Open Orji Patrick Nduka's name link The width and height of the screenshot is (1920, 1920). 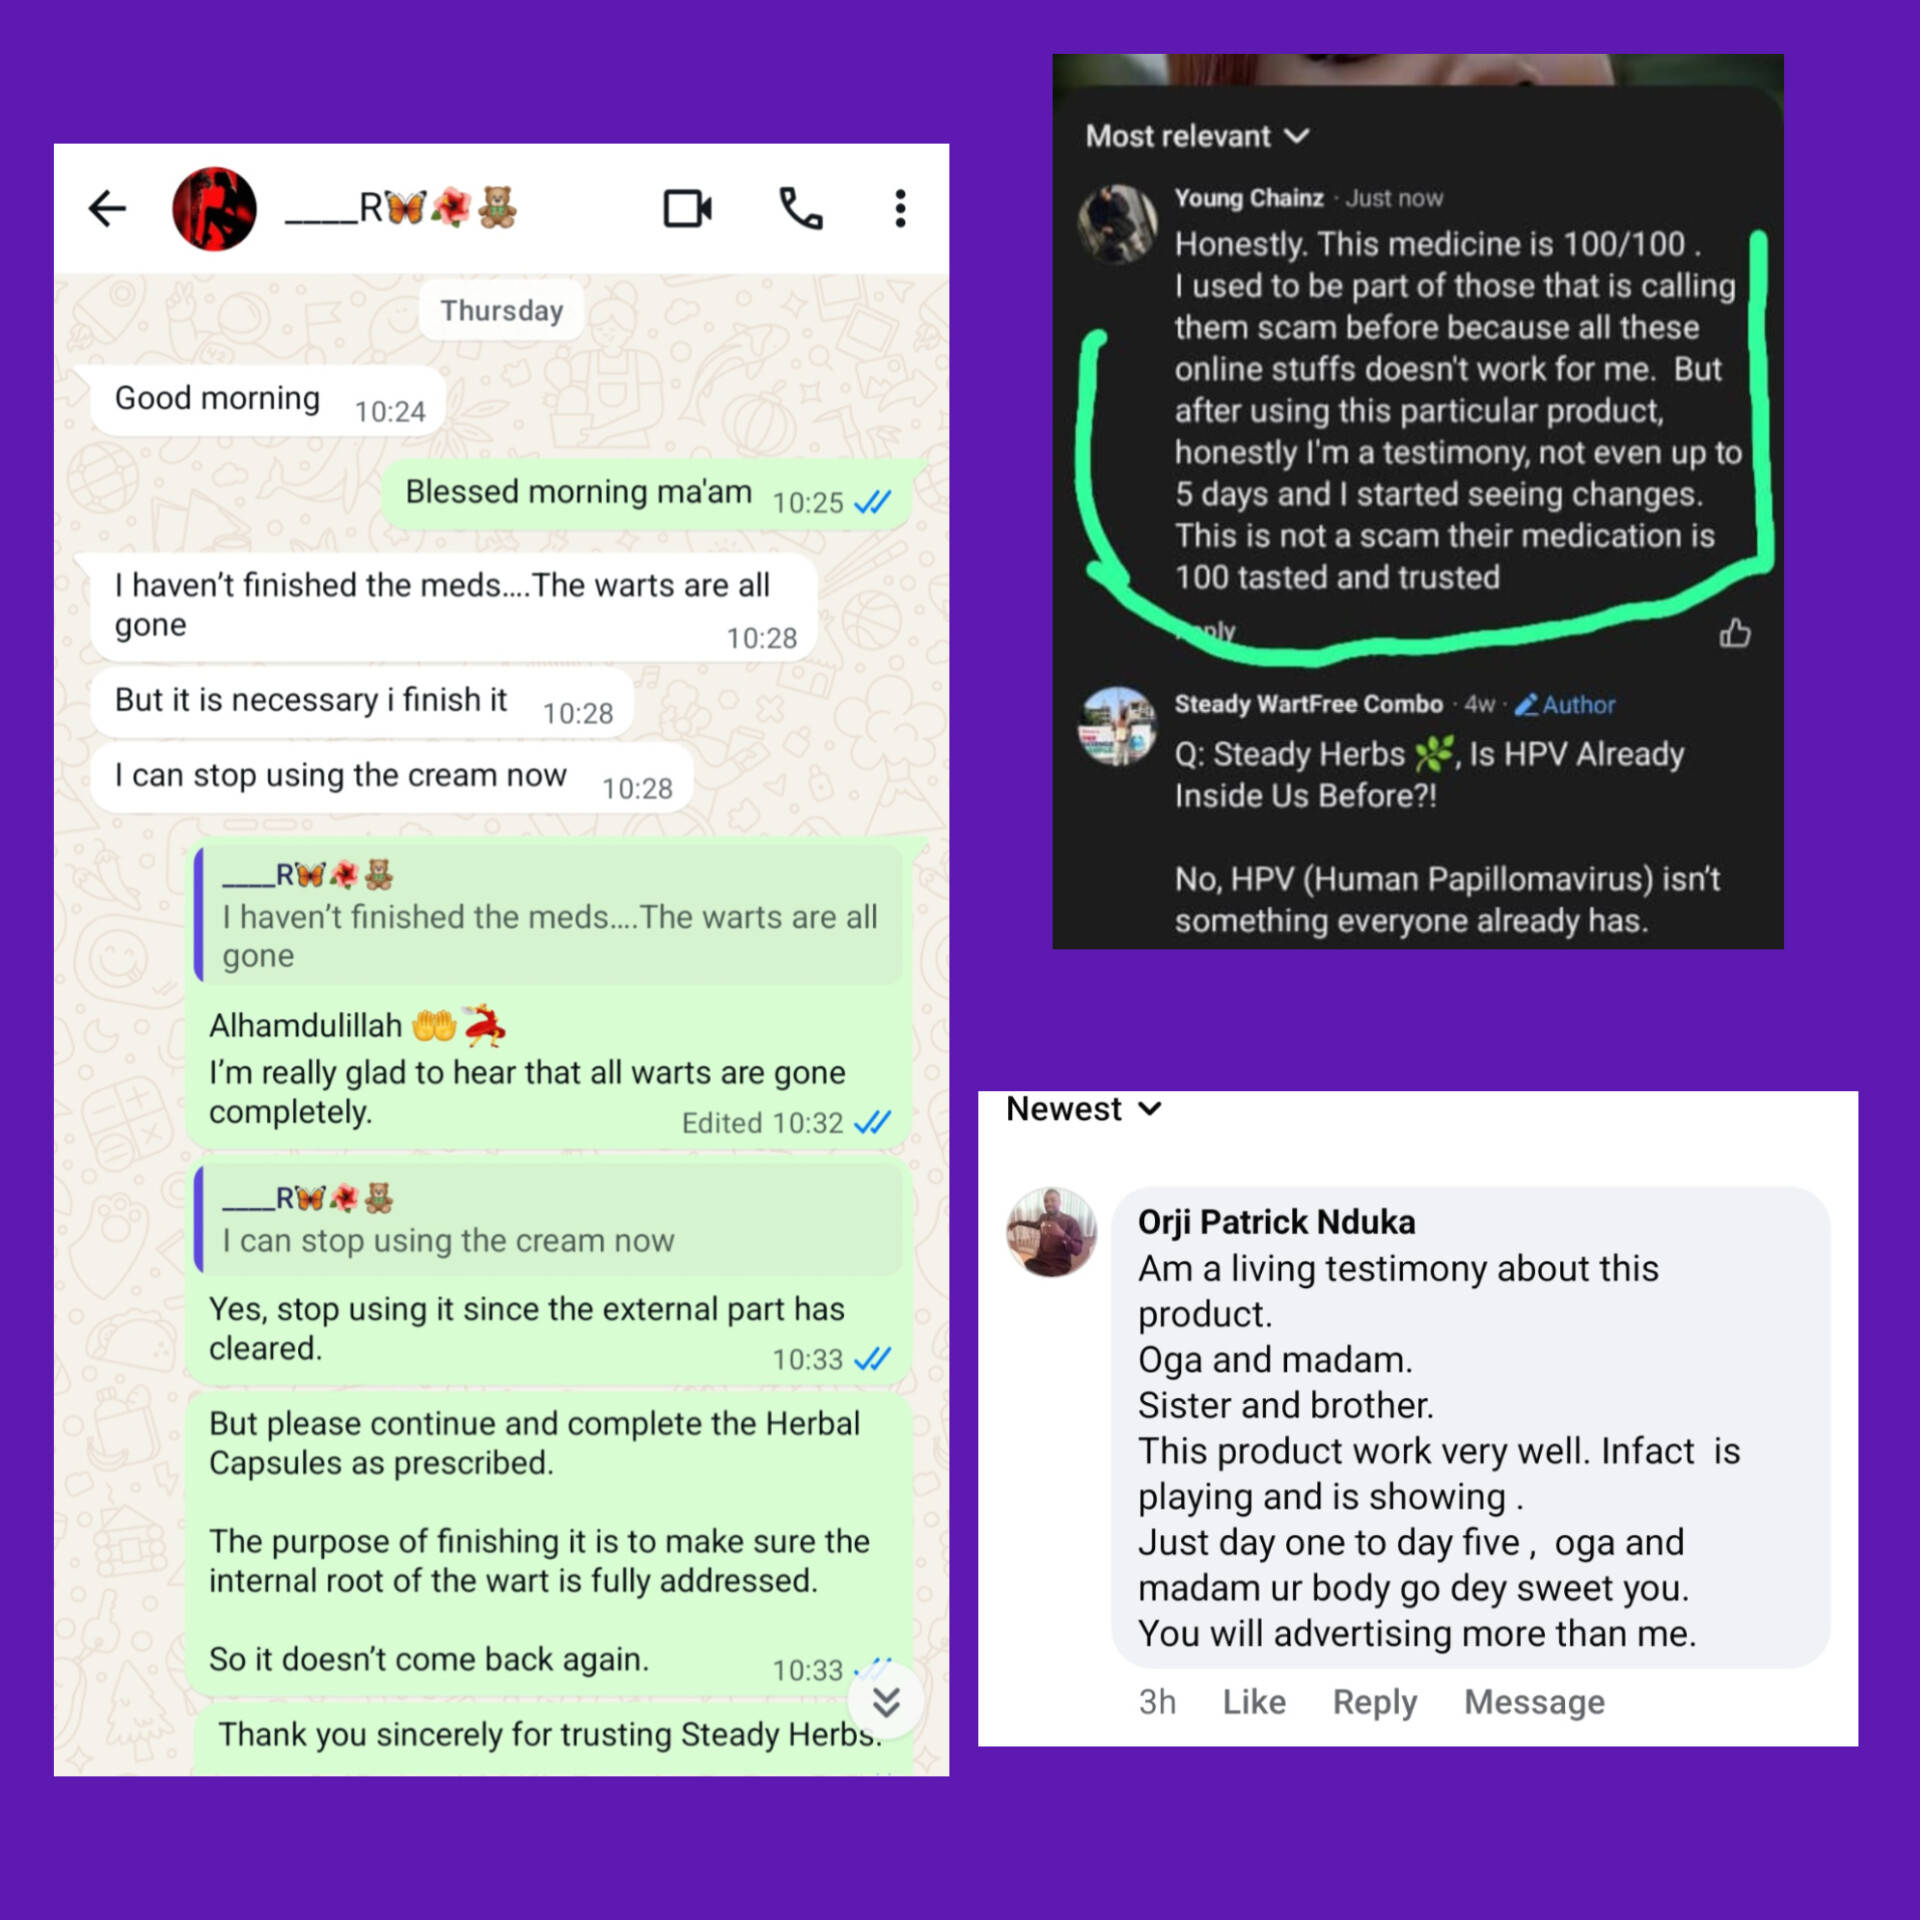point(1276,1222)
